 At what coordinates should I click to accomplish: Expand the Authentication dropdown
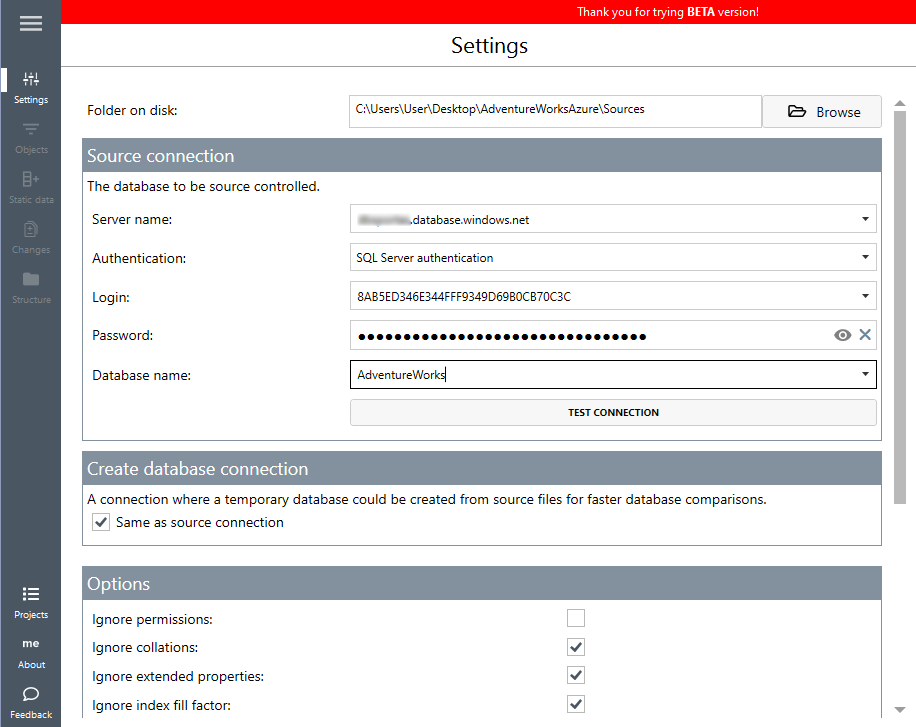pyautogui.click(x=864, y=258)
